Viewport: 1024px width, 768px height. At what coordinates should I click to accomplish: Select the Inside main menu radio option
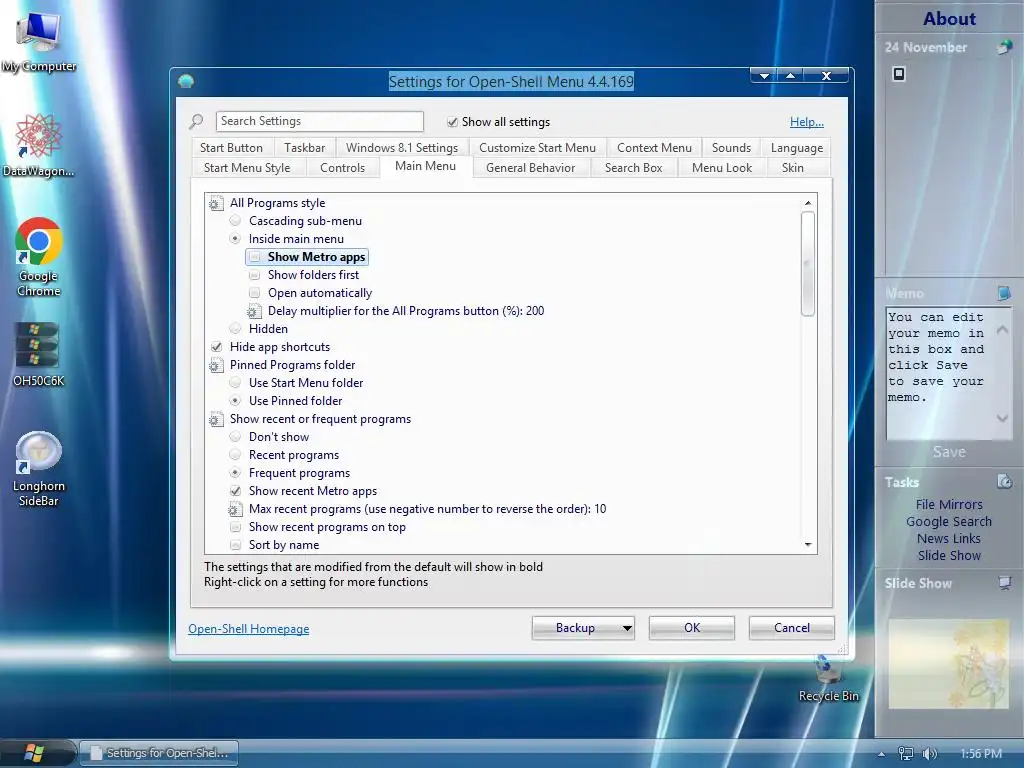235,239
